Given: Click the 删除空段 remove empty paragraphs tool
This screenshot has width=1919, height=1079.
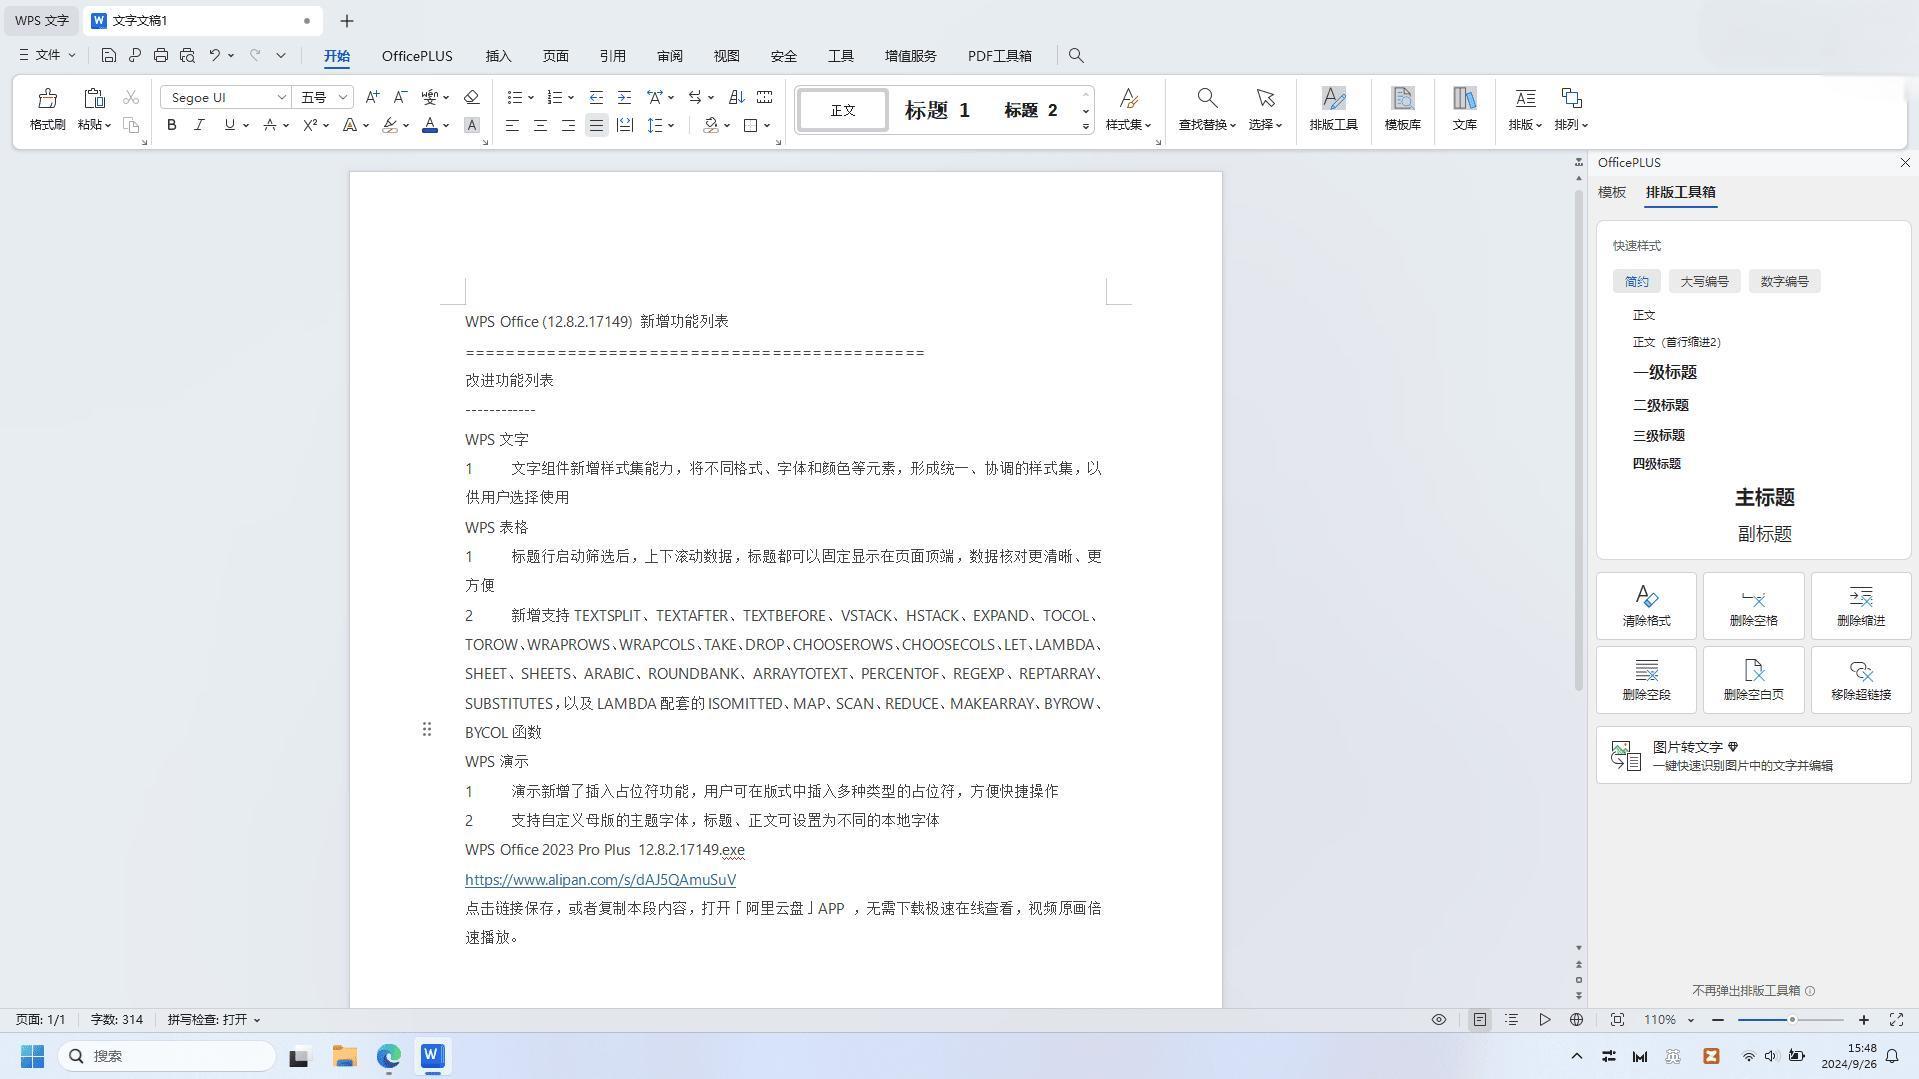Looking at the screenshot, I should 1646,679.
